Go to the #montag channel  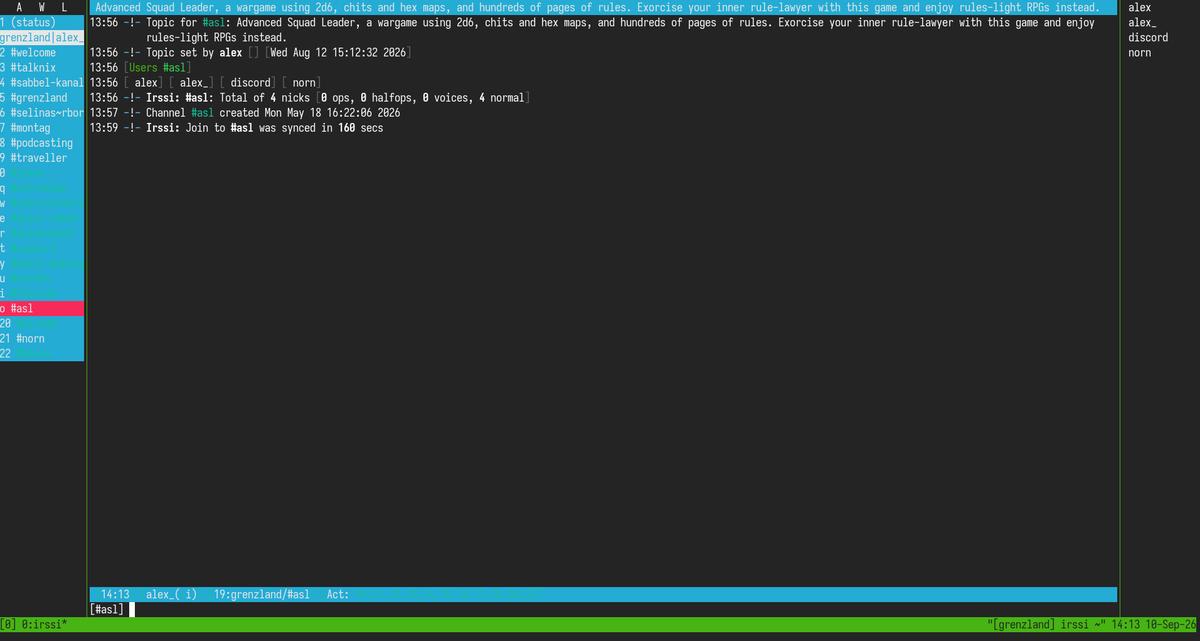pyautogui.click(x=42, y=127)
